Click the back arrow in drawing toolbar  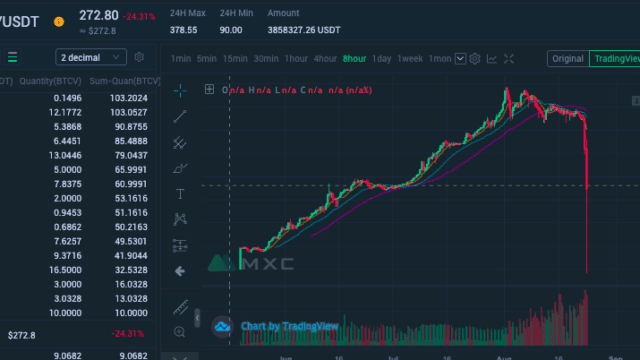(x=180, y=271)
